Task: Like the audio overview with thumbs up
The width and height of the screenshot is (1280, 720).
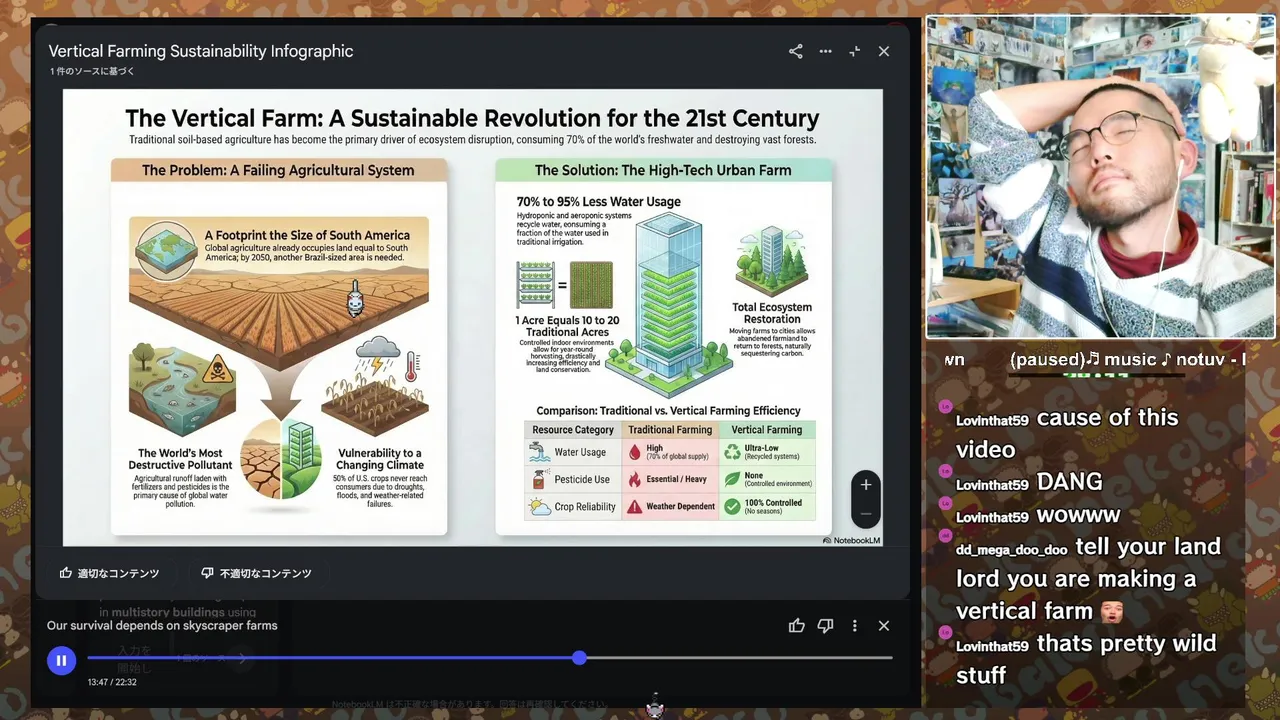Action: pos(797,626)
